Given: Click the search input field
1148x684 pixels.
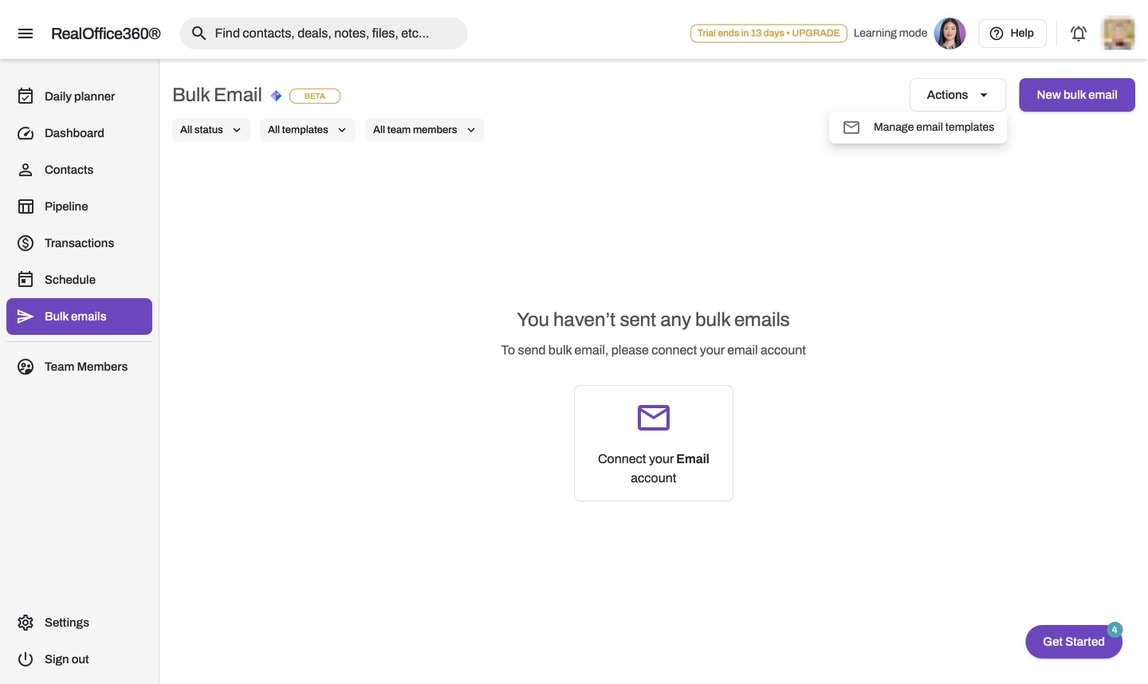Looking at the screenshot, I should (x=330, y=33).
